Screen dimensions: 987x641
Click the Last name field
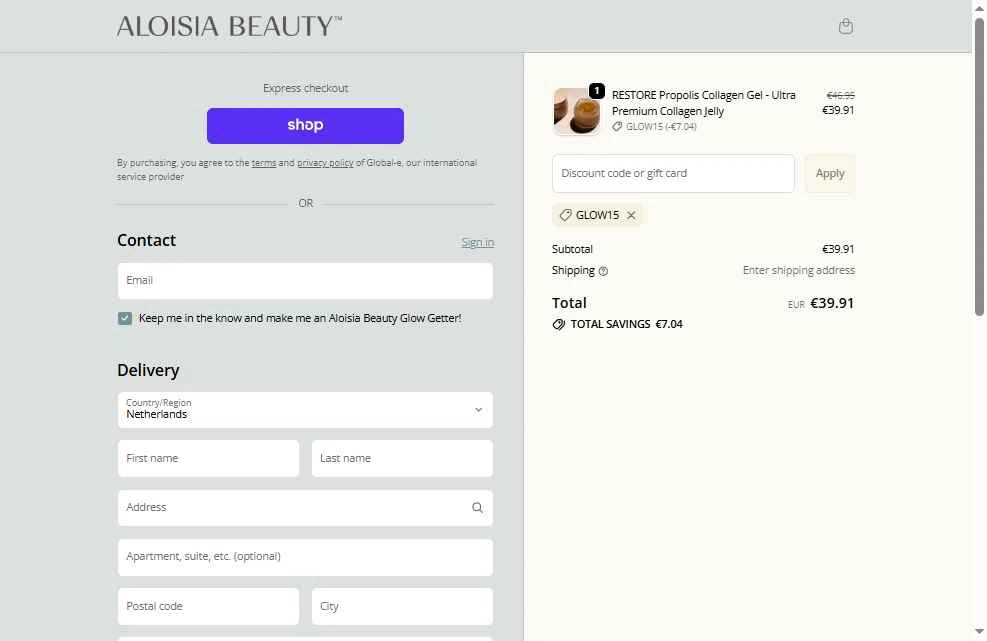402,458
